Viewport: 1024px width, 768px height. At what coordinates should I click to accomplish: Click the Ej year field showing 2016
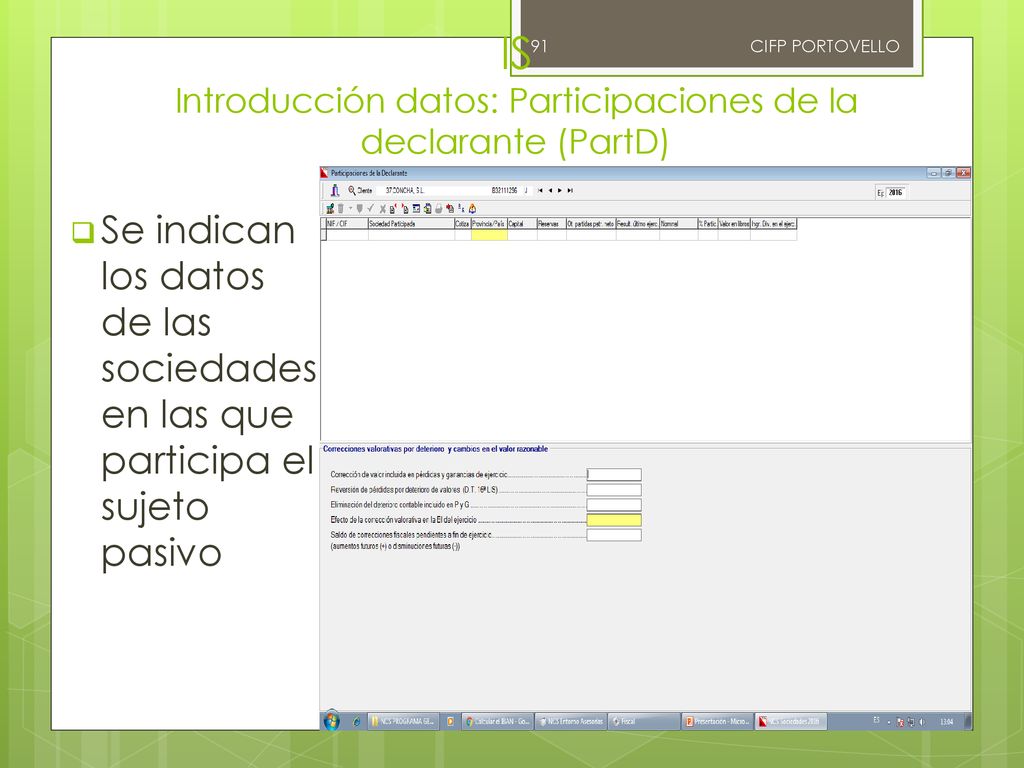tap(896, 192)
